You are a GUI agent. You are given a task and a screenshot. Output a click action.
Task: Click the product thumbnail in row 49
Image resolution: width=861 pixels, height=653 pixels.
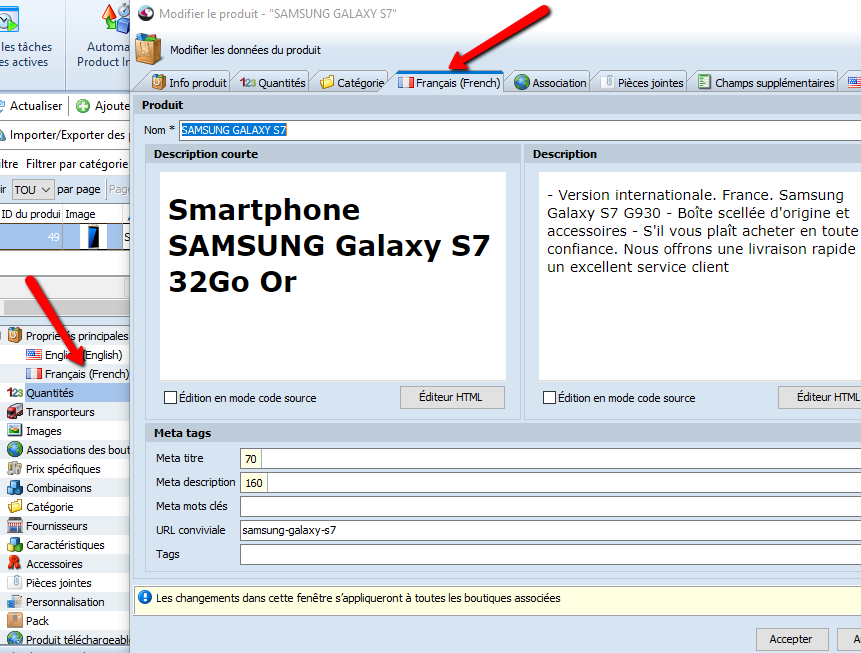(x=93, y=237)
